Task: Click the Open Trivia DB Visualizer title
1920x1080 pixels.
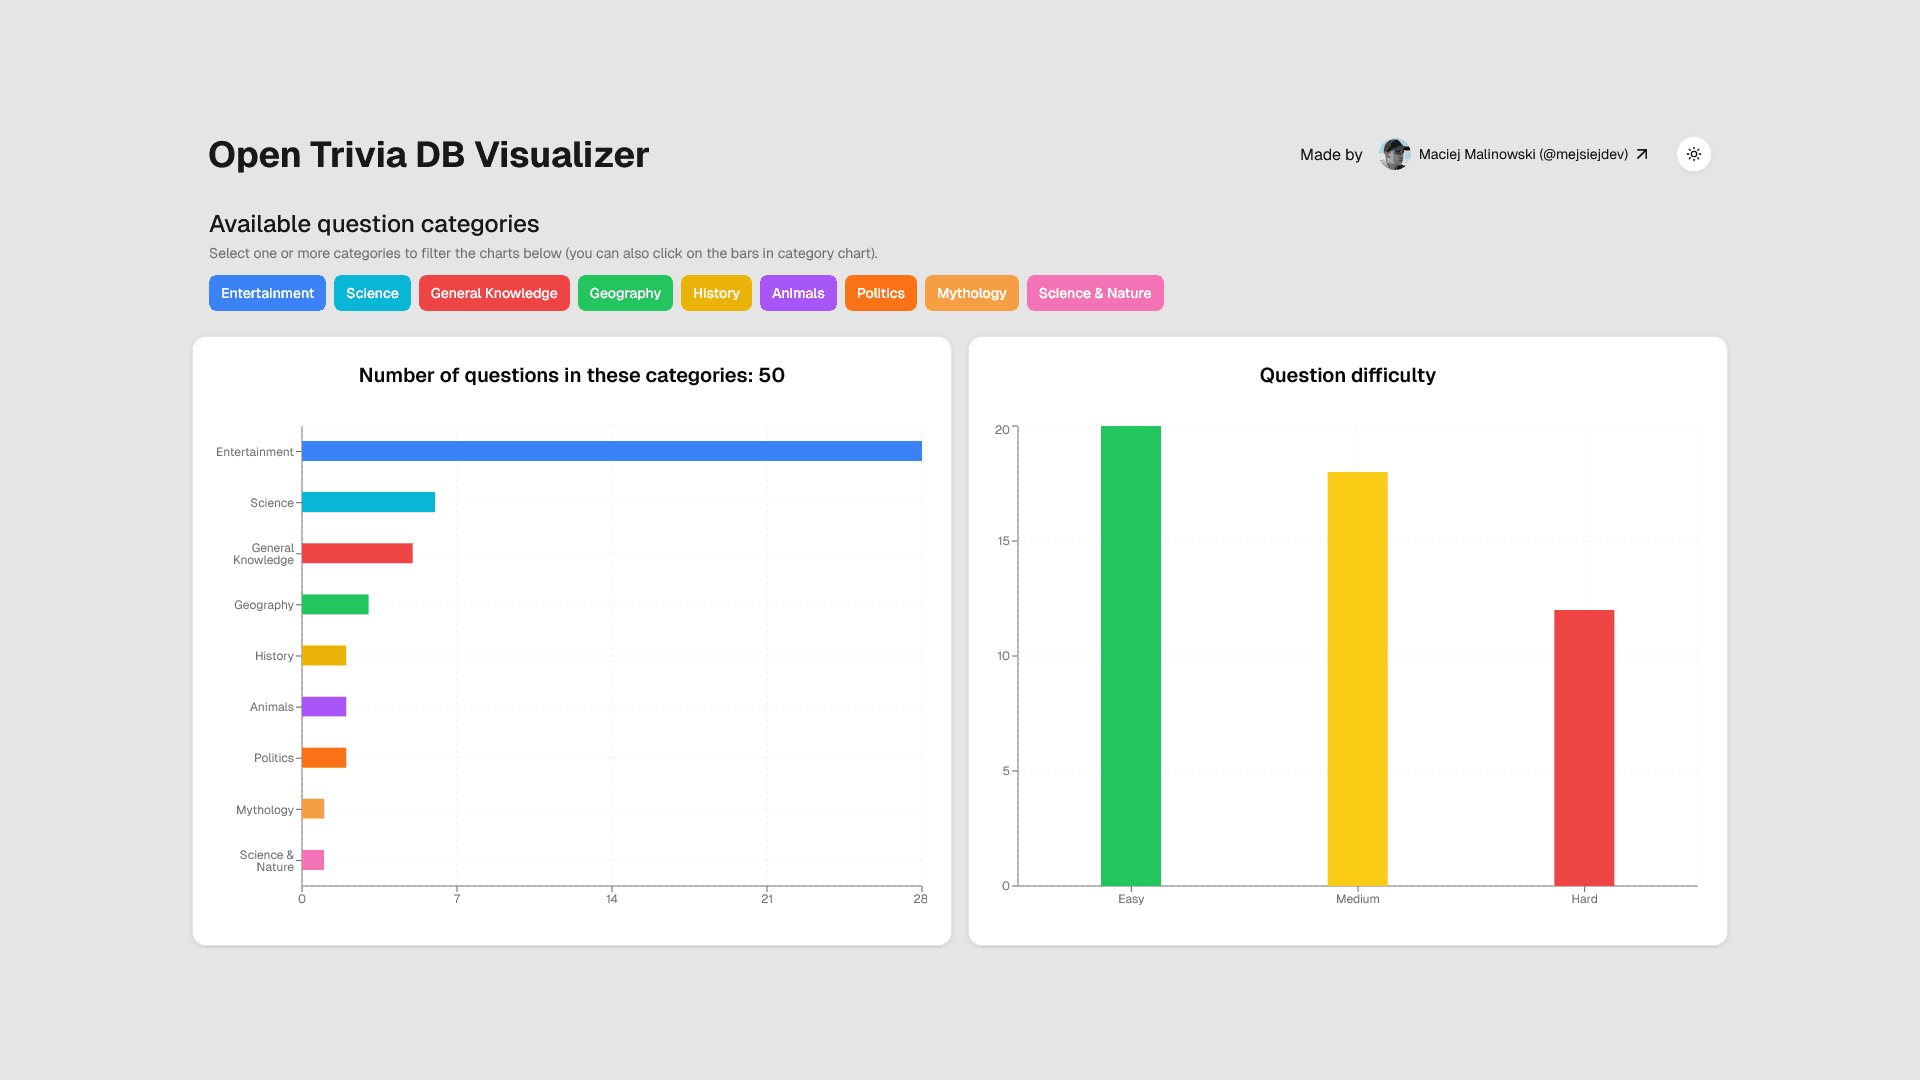Action: 428,154
